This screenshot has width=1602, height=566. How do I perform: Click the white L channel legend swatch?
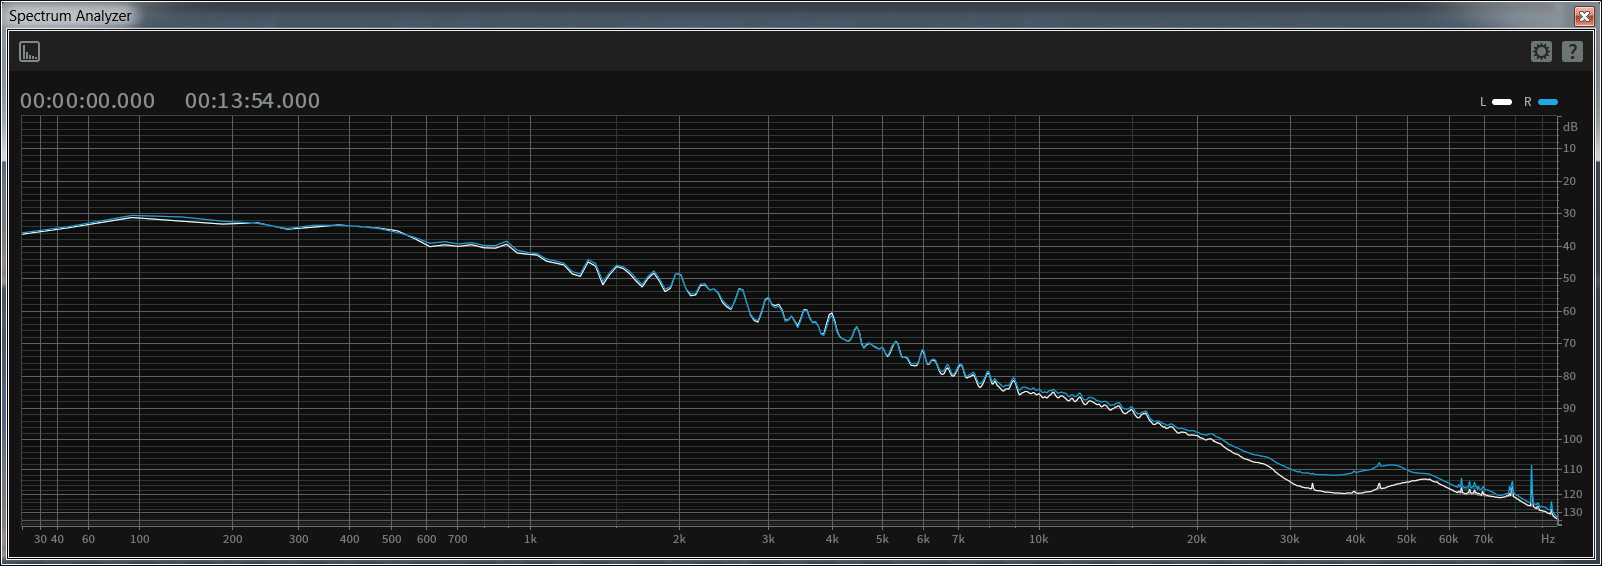1502,102
